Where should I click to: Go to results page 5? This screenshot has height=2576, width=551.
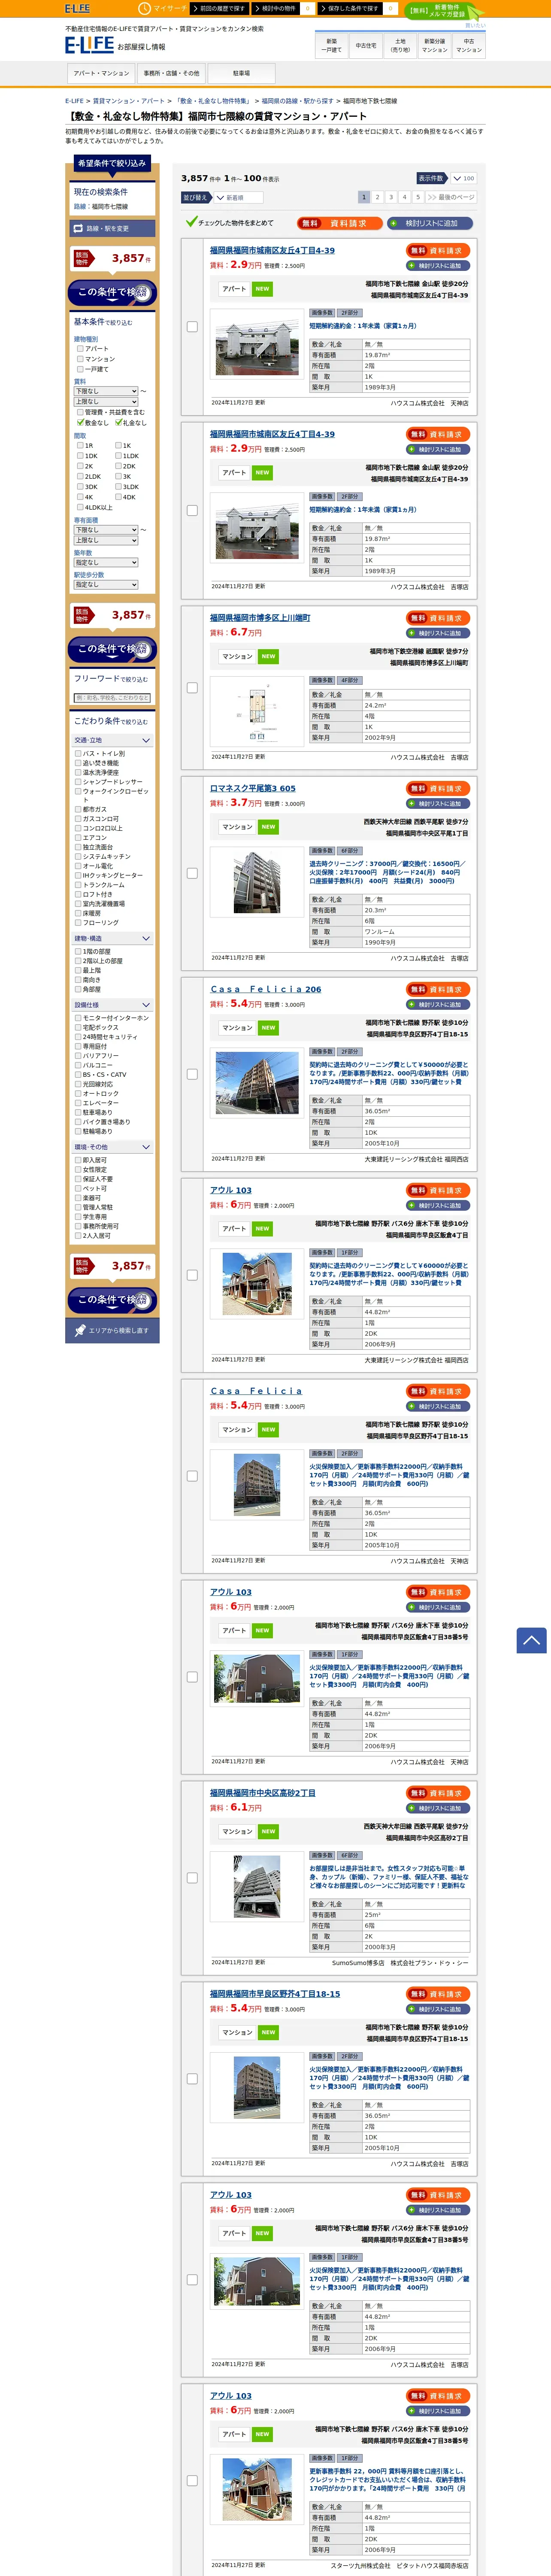[418, 197]
